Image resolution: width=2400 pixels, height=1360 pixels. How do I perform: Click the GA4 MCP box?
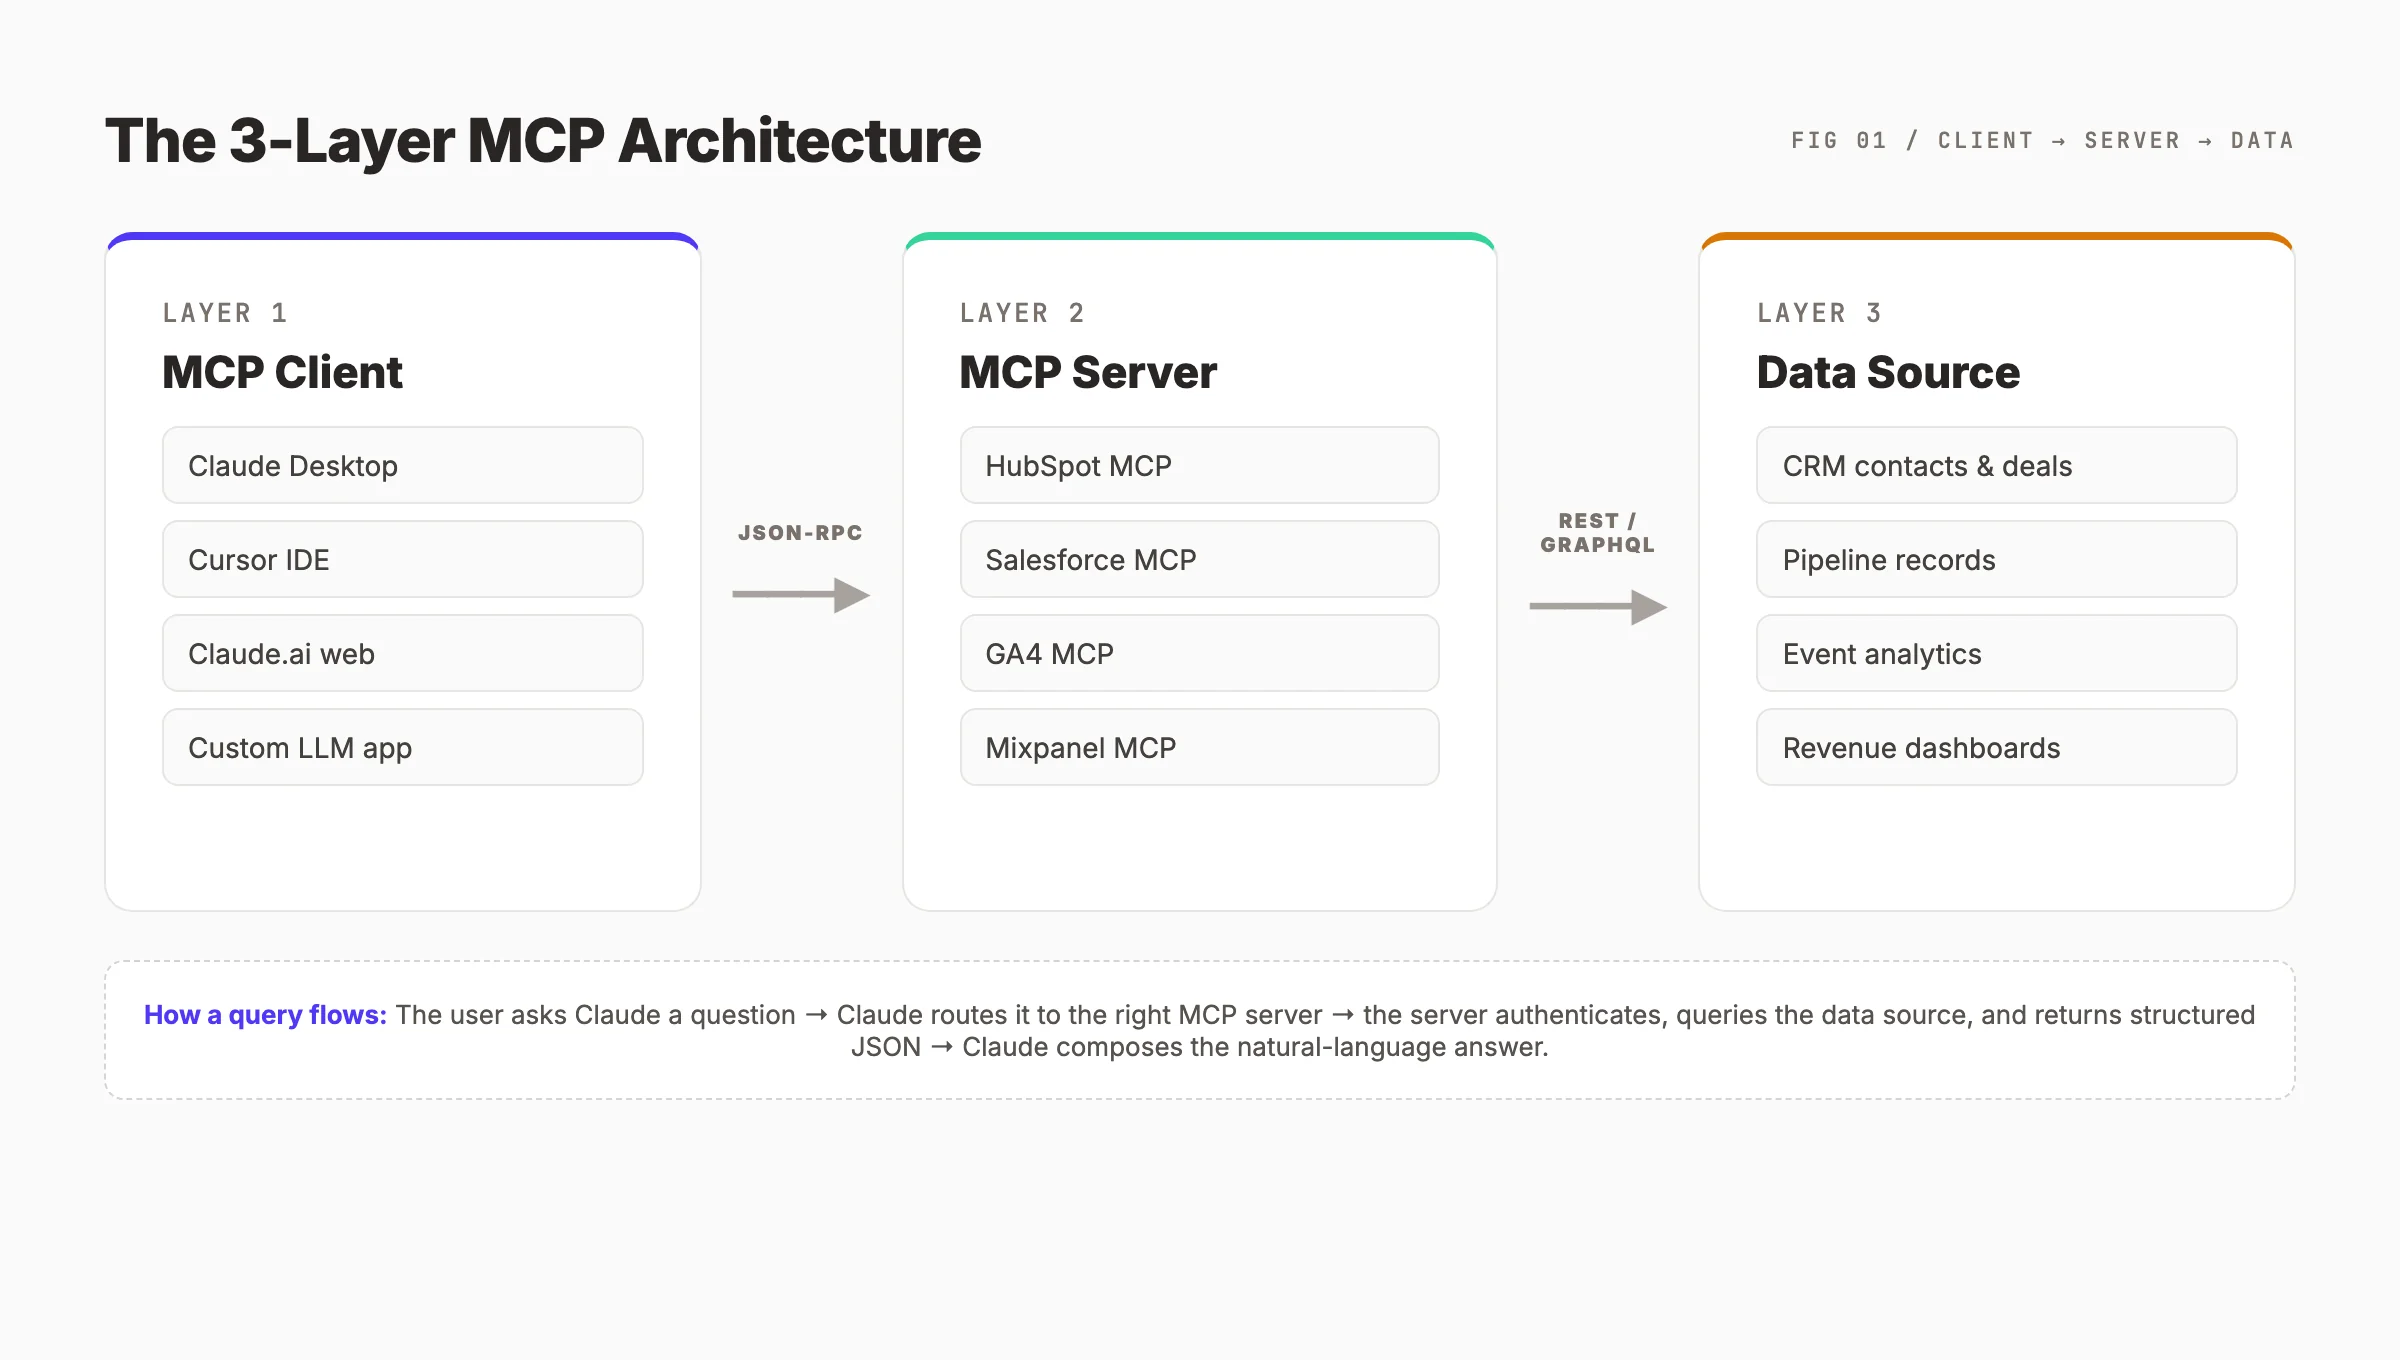[1199, 653]
